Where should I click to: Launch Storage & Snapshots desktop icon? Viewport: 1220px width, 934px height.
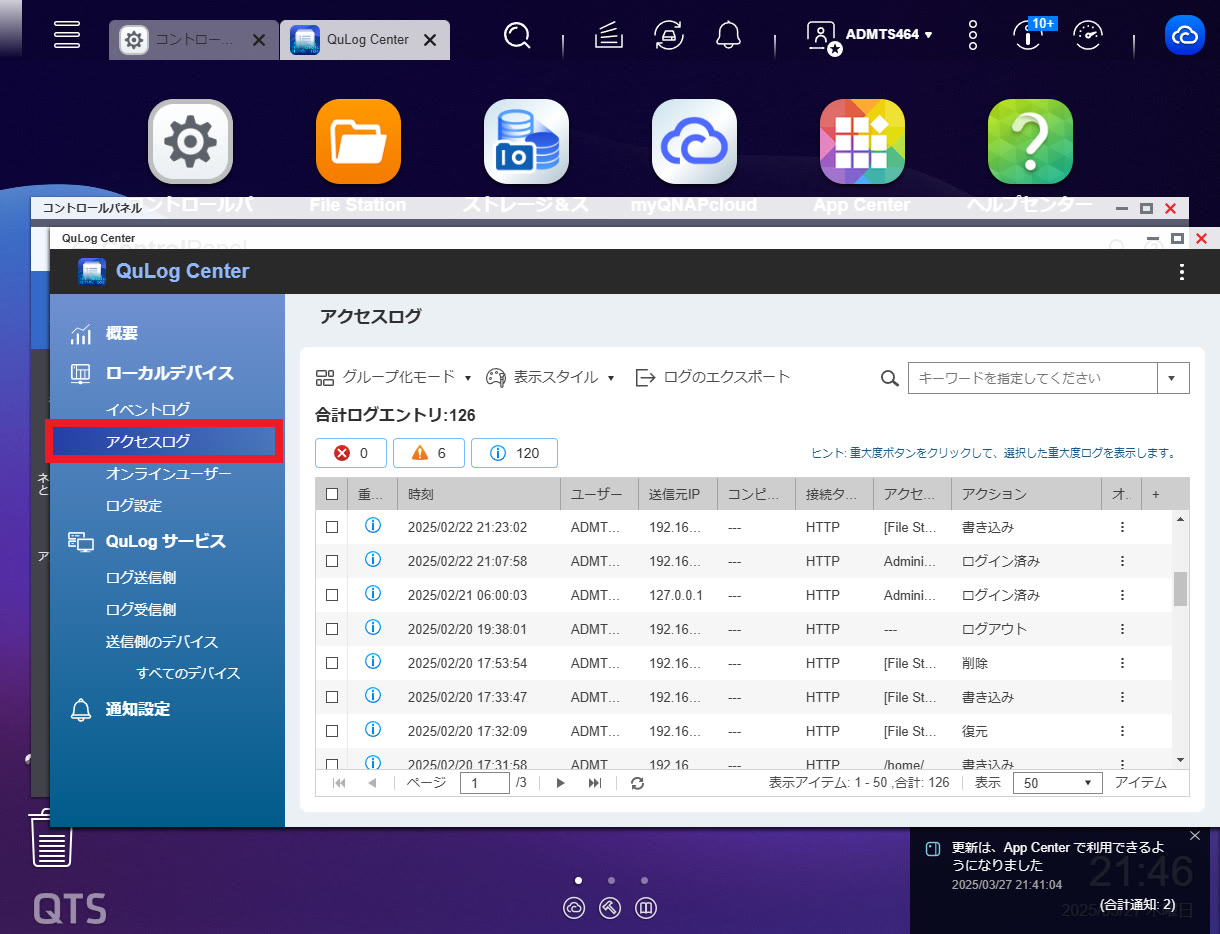(x=526, y=142)
